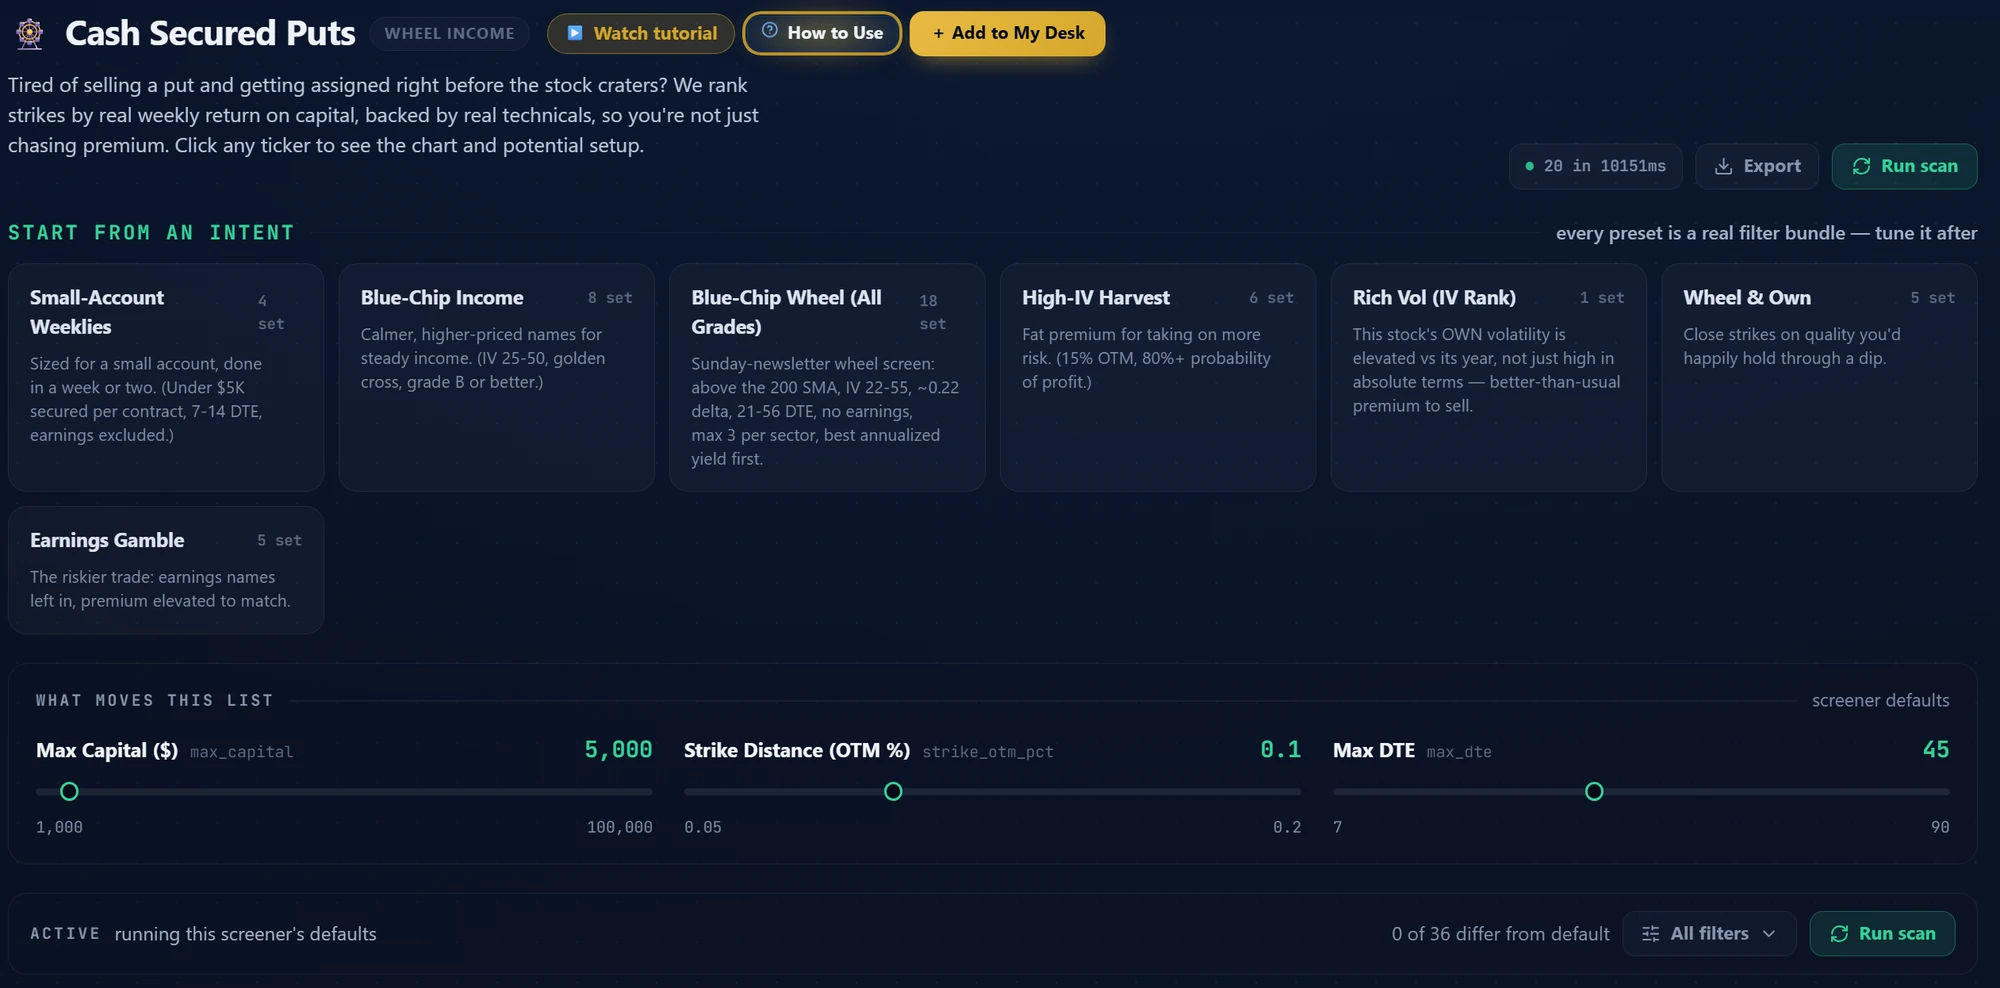Screen dimensions: 2000x988
Task: Pick the Rich Vol (IV Rank) preset
Action: coord(1489,377)
